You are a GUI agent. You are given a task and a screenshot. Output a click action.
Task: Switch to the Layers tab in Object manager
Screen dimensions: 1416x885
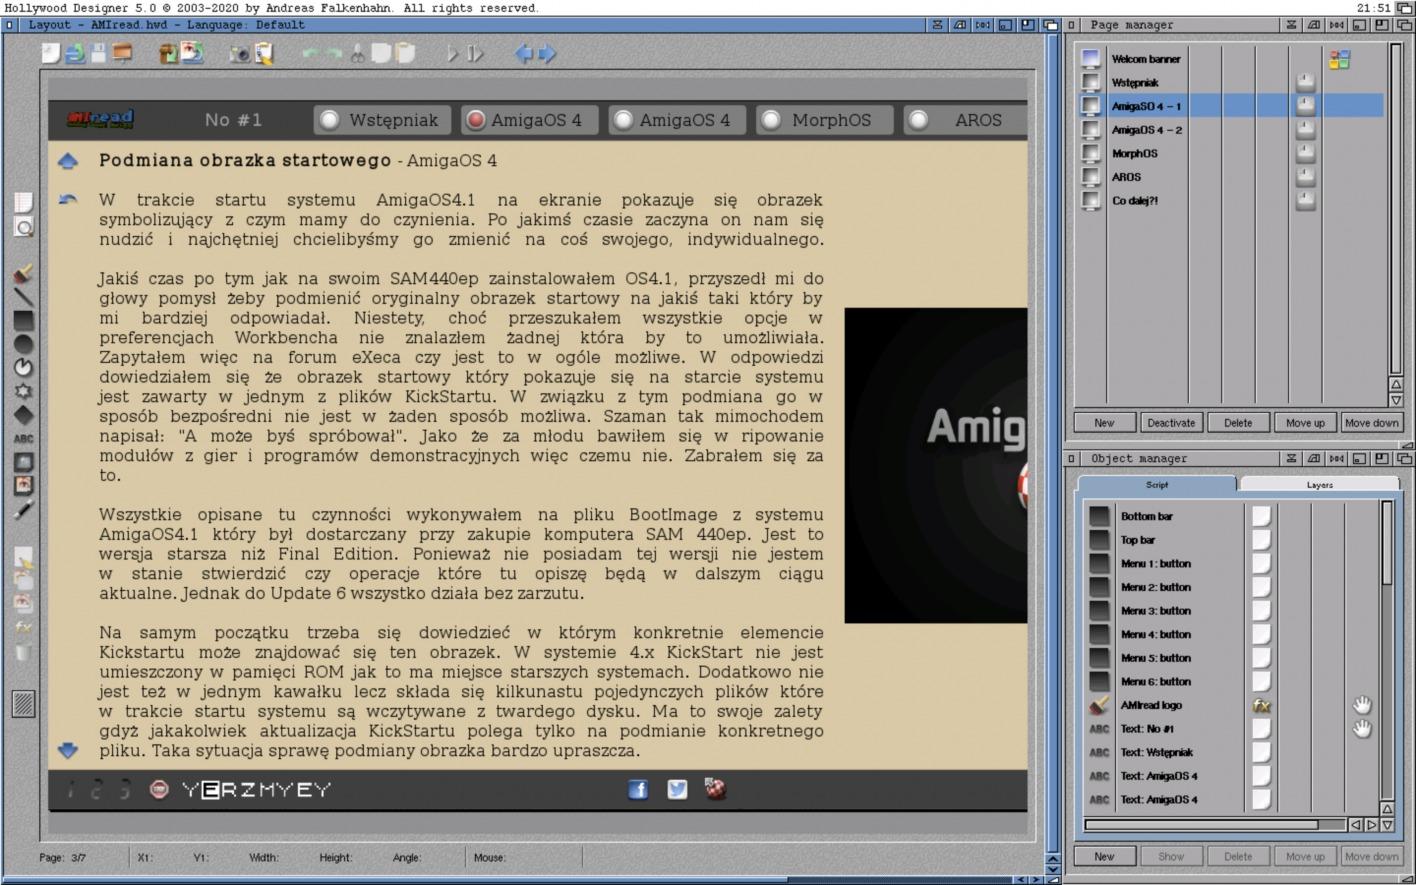point(1319,485)
